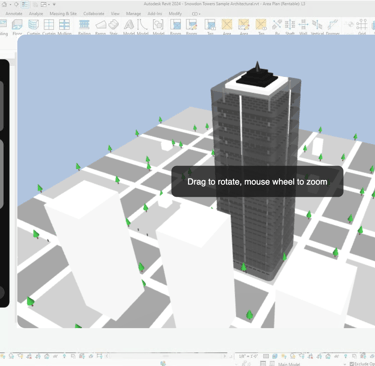Pick the Ramp tool
The width and height of the screenshot is (375, 366).
coord(101,26)
